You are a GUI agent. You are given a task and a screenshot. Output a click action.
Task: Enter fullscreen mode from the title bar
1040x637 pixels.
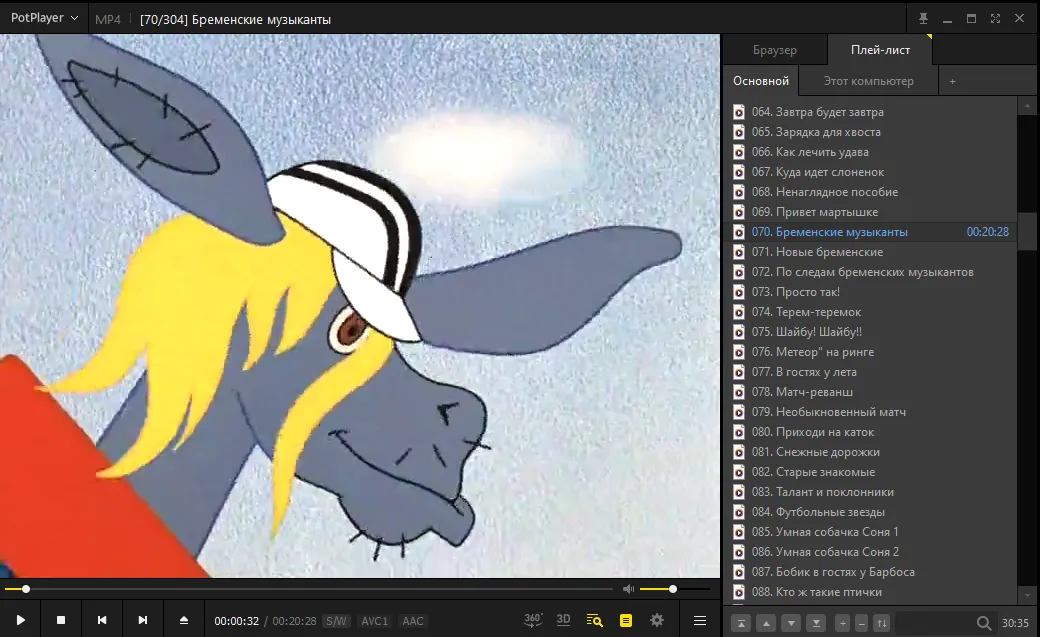click(995, 19)
